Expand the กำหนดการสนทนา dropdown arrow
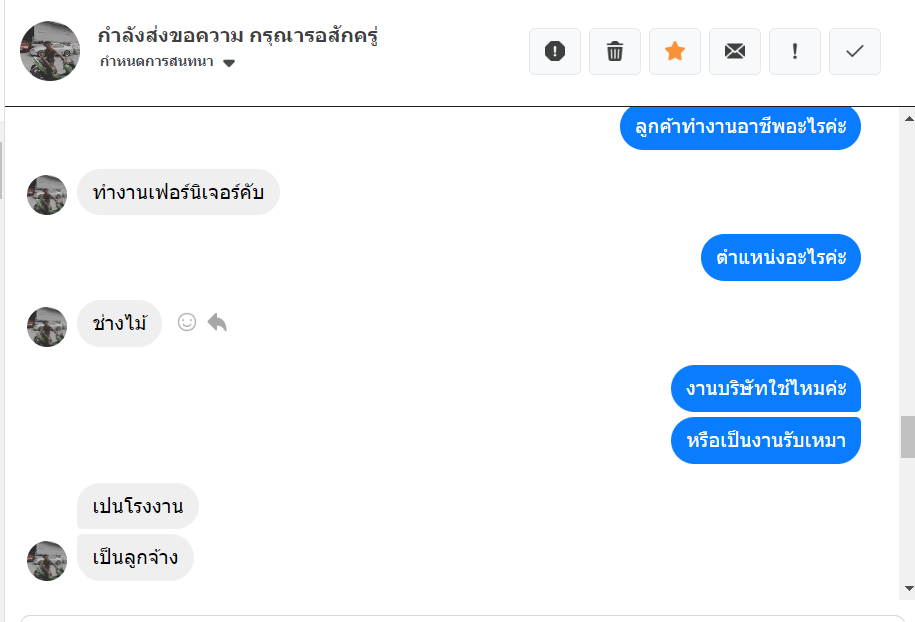 click(x=229, y=63)
